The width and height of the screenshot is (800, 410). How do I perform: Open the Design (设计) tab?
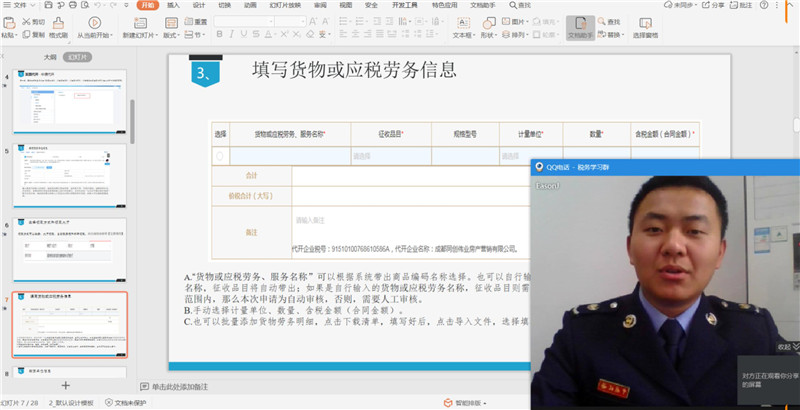pos(199,5)
